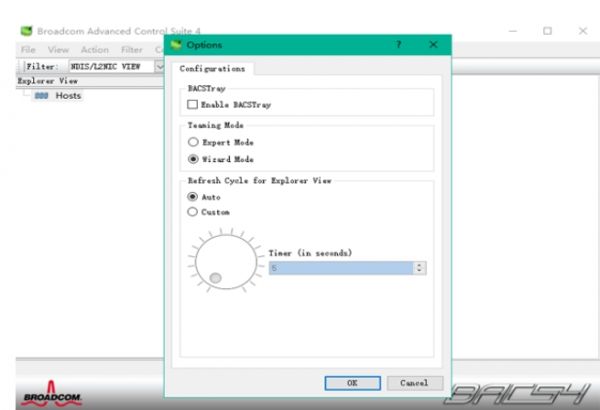
Task: Click the Options dialog help question mark
Action: (x=398, y=45)
